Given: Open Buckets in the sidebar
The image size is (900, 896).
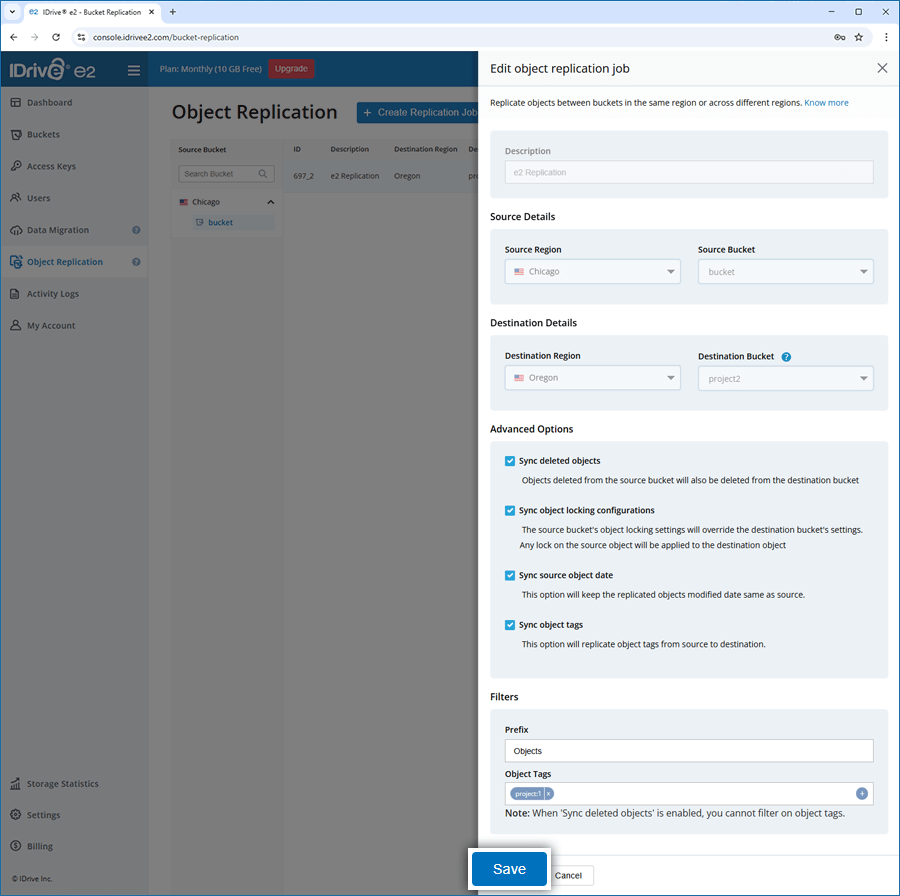Looking at the screenshot, I should pos(43,134).
